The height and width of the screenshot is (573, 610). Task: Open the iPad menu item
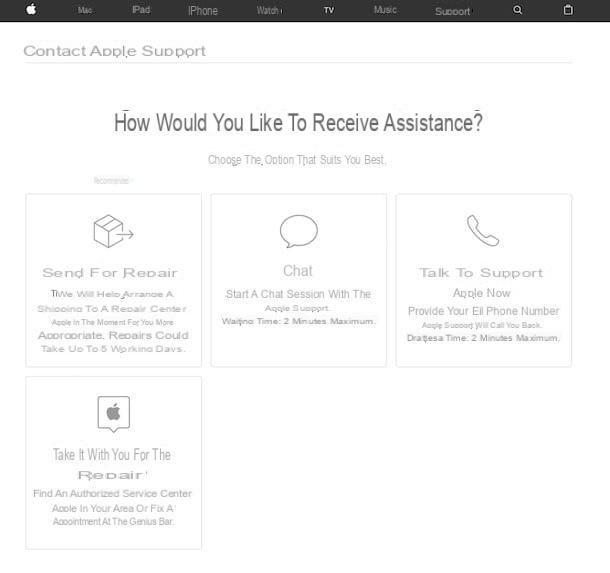click(x=141, y=10)
